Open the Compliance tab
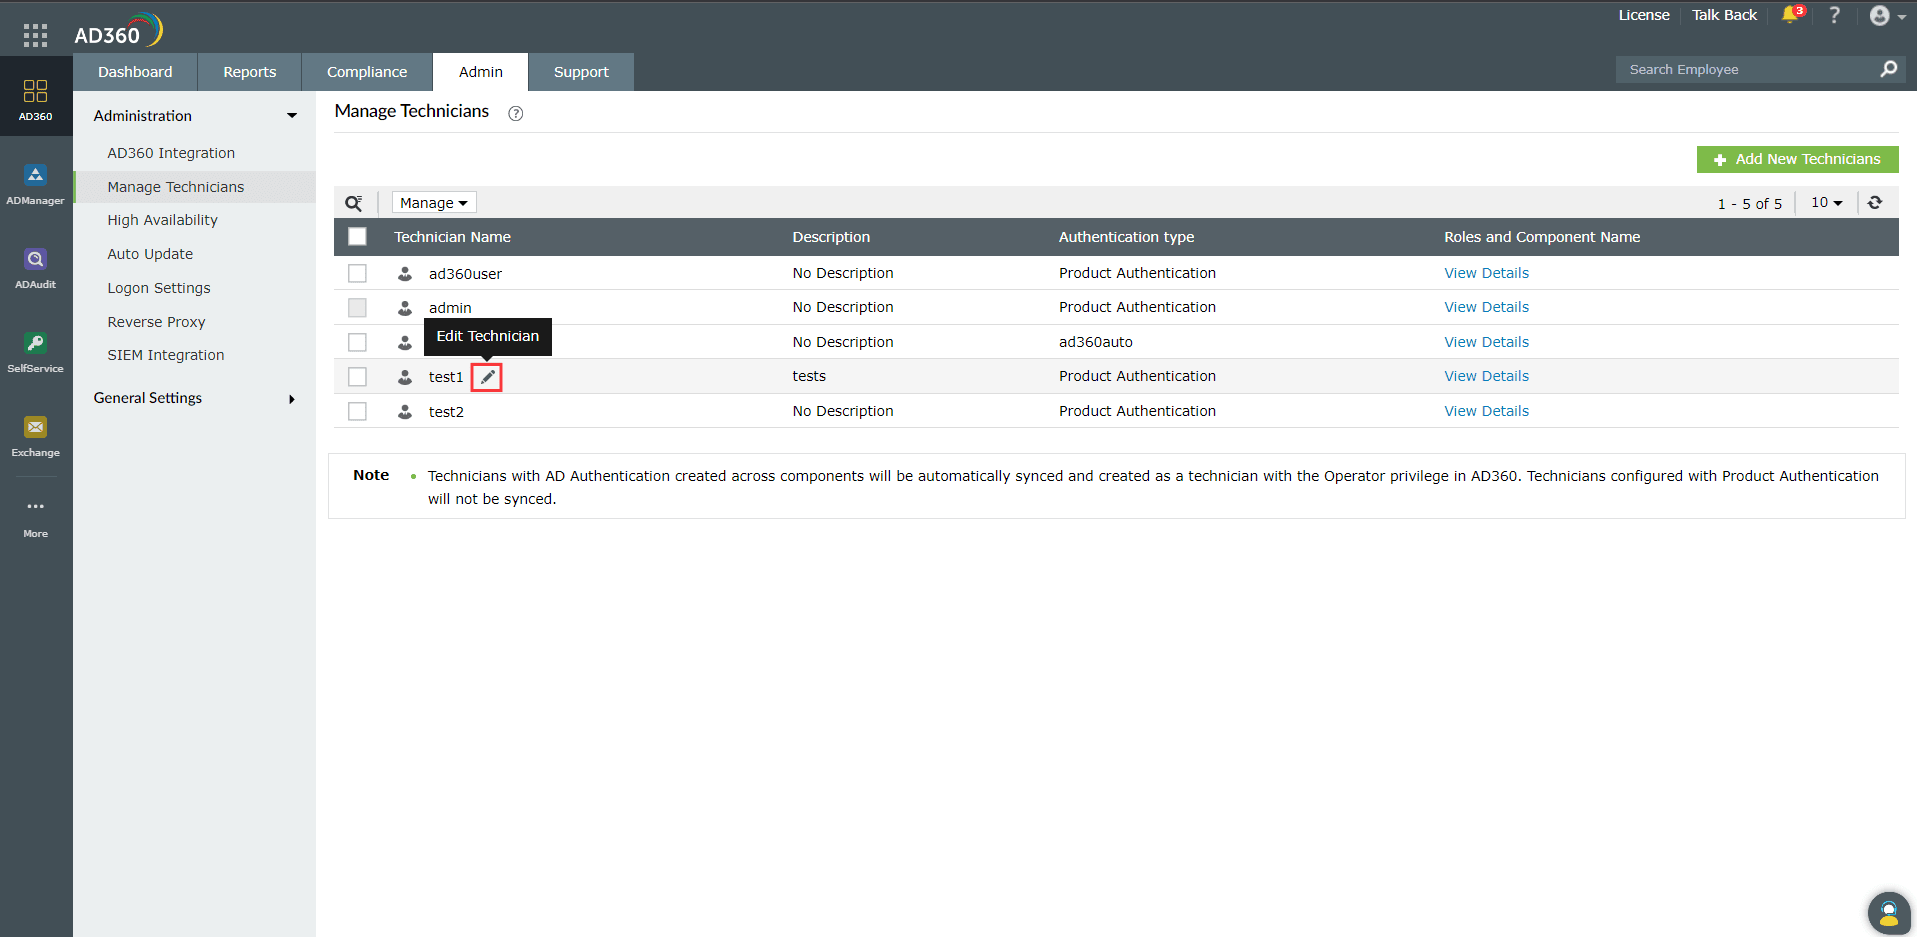 click(x=367, y=72)
